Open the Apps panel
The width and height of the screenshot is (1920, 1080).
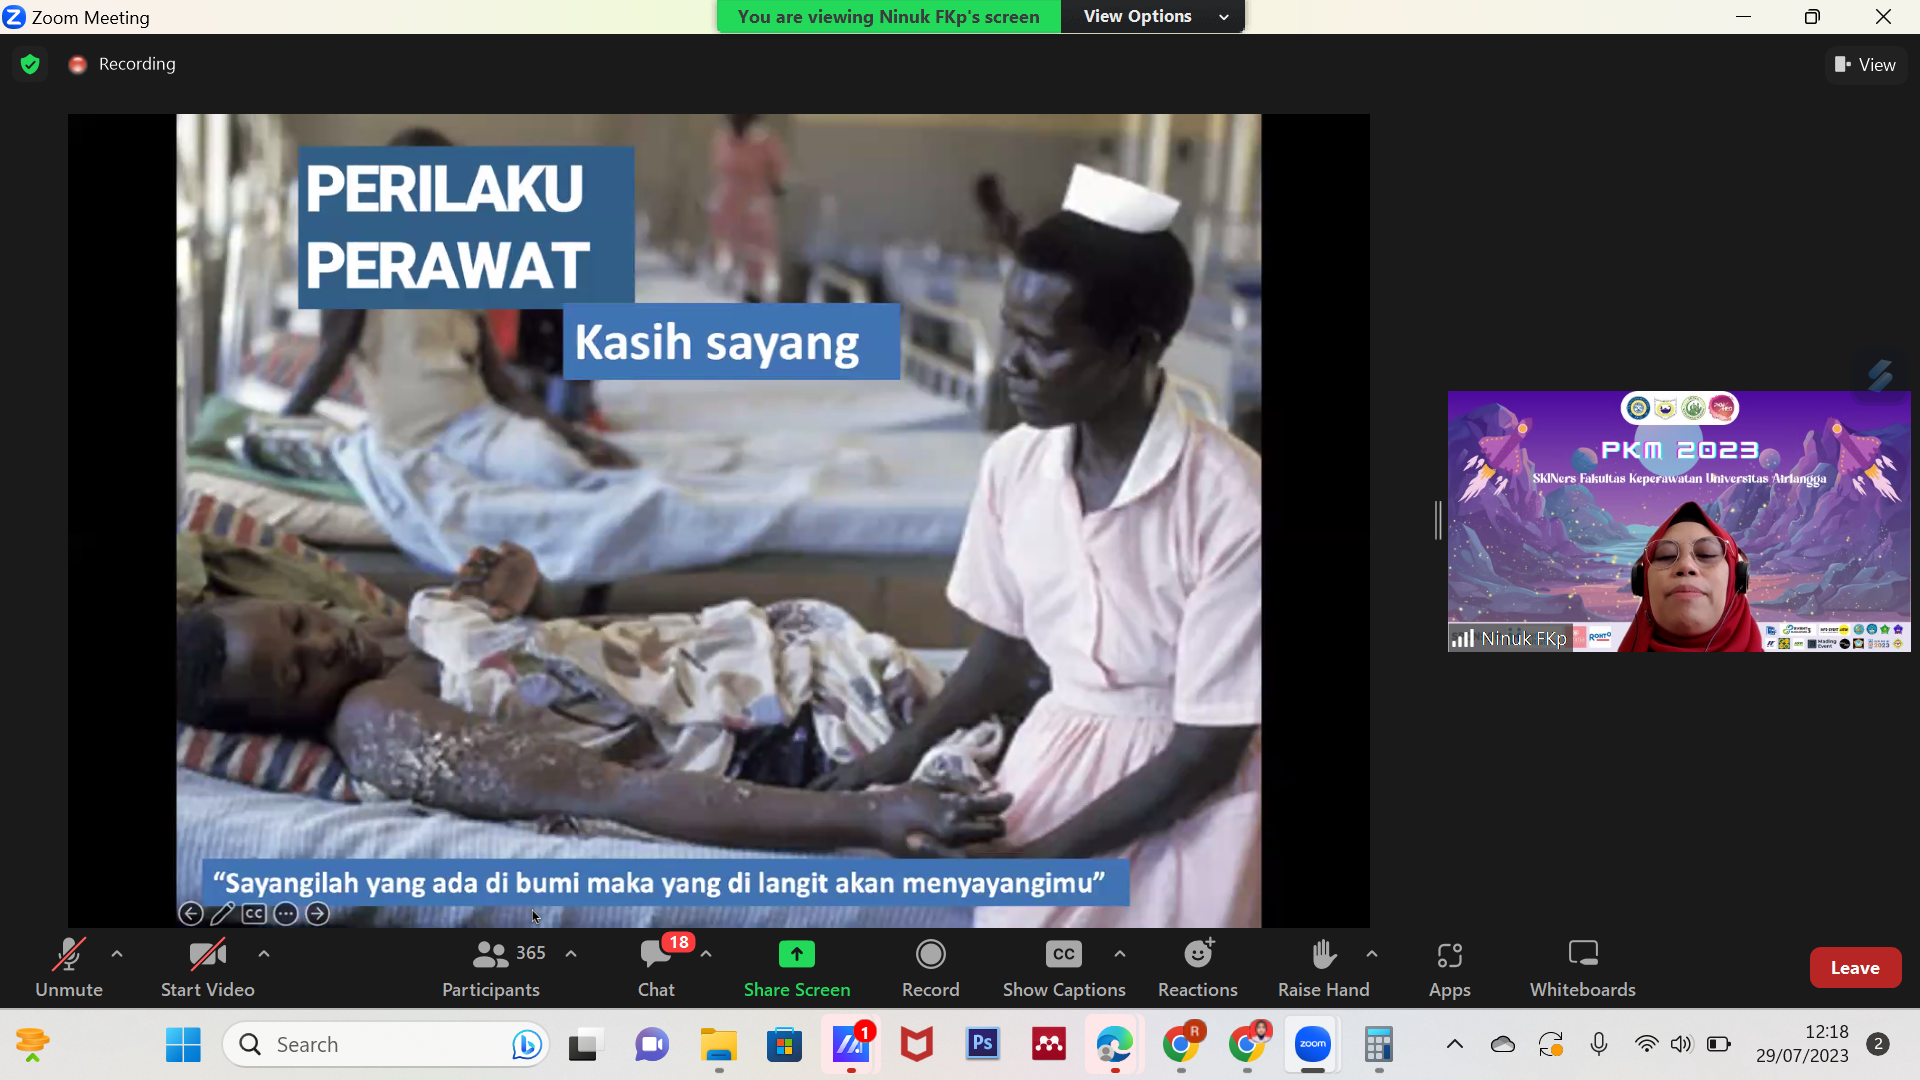1449,967
